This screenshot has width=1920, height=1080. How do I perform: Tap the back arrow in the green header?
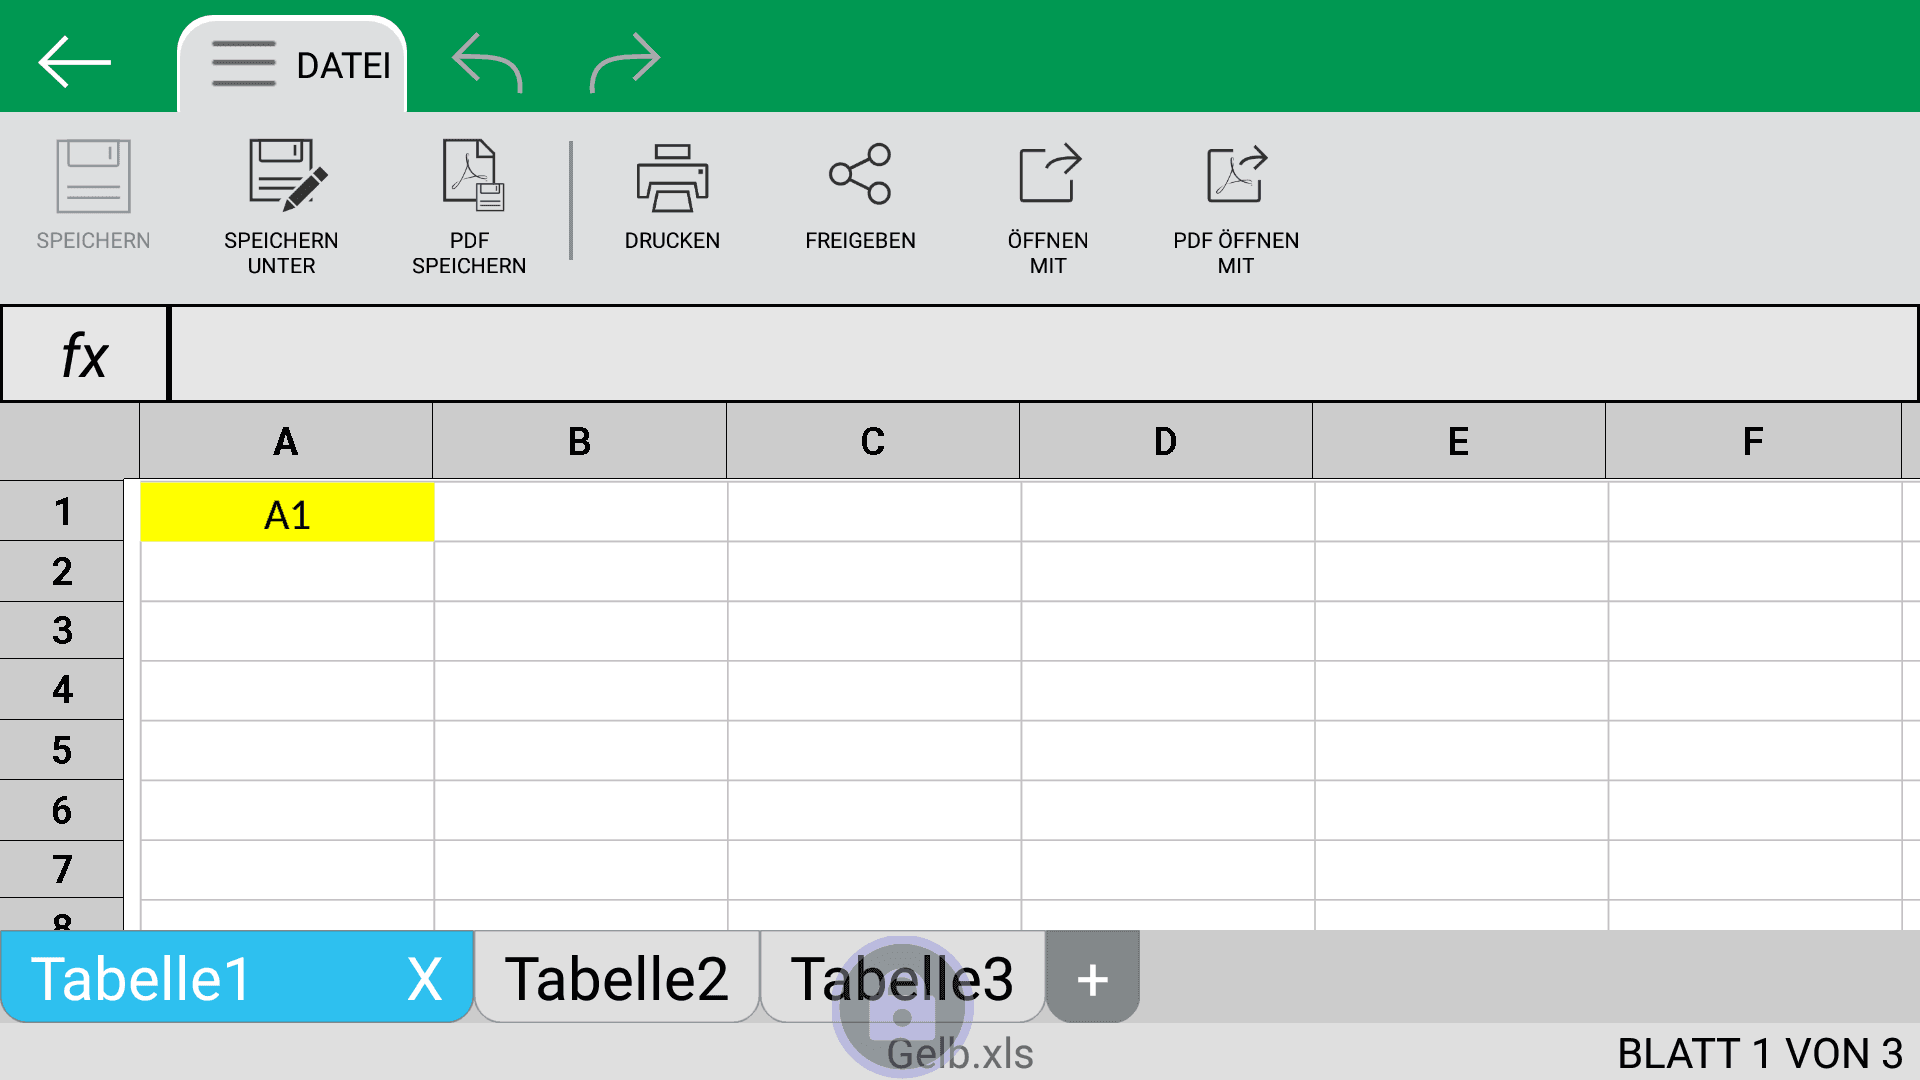[74, 62]
